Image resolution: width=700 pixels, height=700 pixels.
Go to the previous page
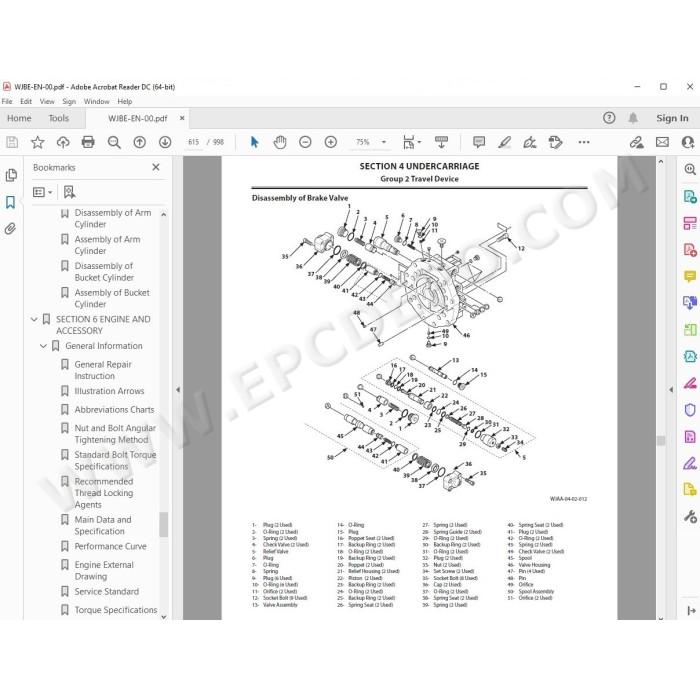coord(140,142)
